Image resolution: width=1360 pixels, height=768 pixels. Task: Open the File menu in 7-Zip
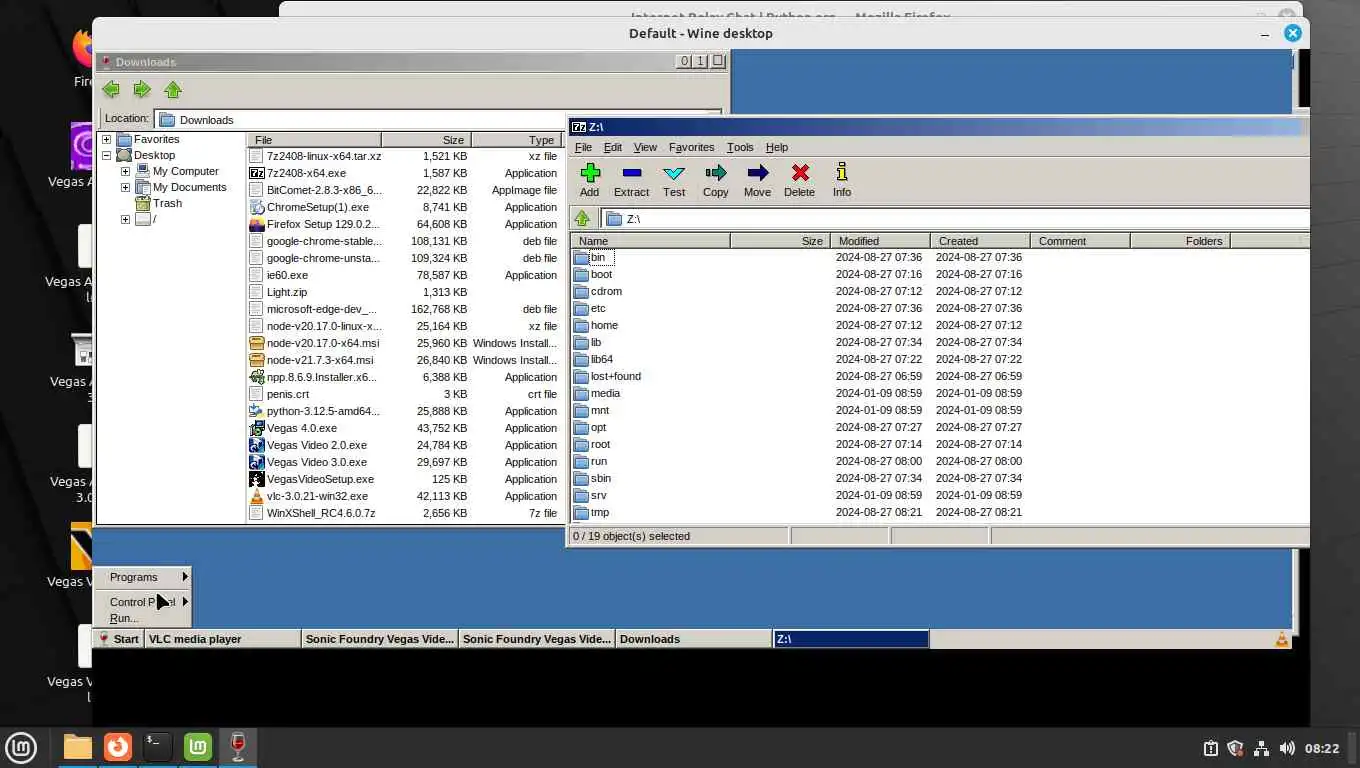[x=583, y=147]
